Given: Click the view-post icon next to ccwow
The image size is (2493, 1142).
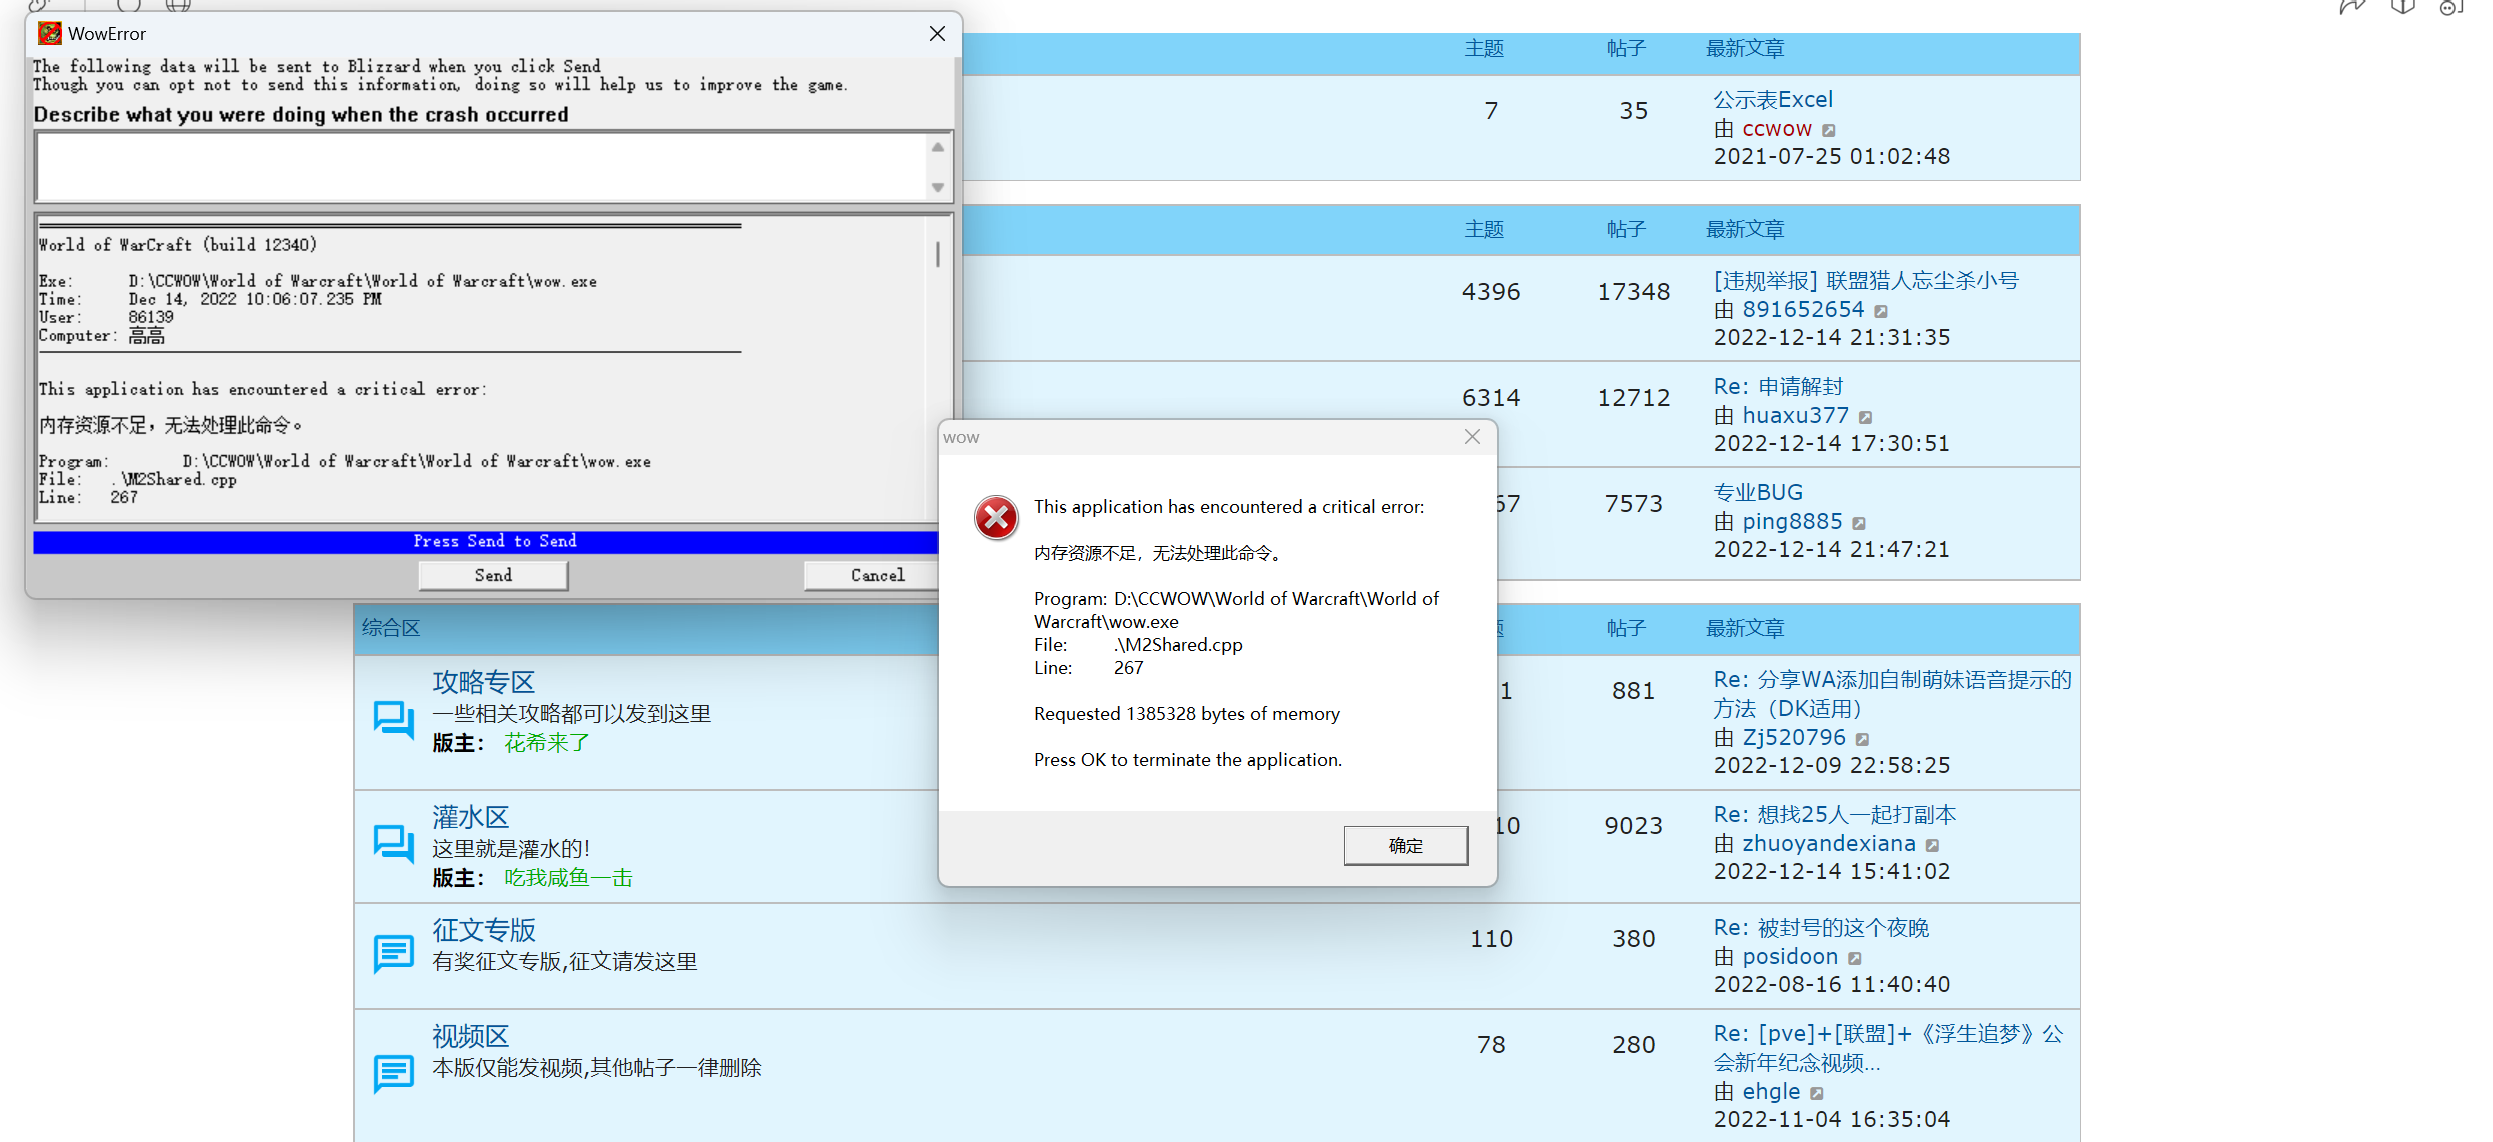Looking at the screenshot, I should click(1829, 131).
